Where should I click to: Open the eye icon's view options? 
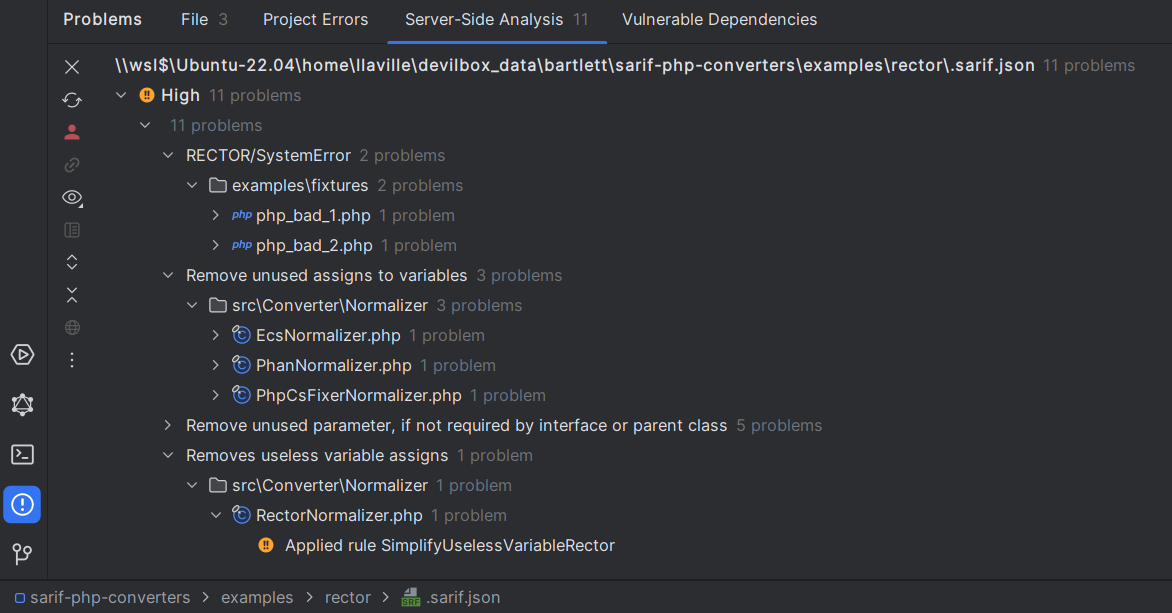click(71, 197)
